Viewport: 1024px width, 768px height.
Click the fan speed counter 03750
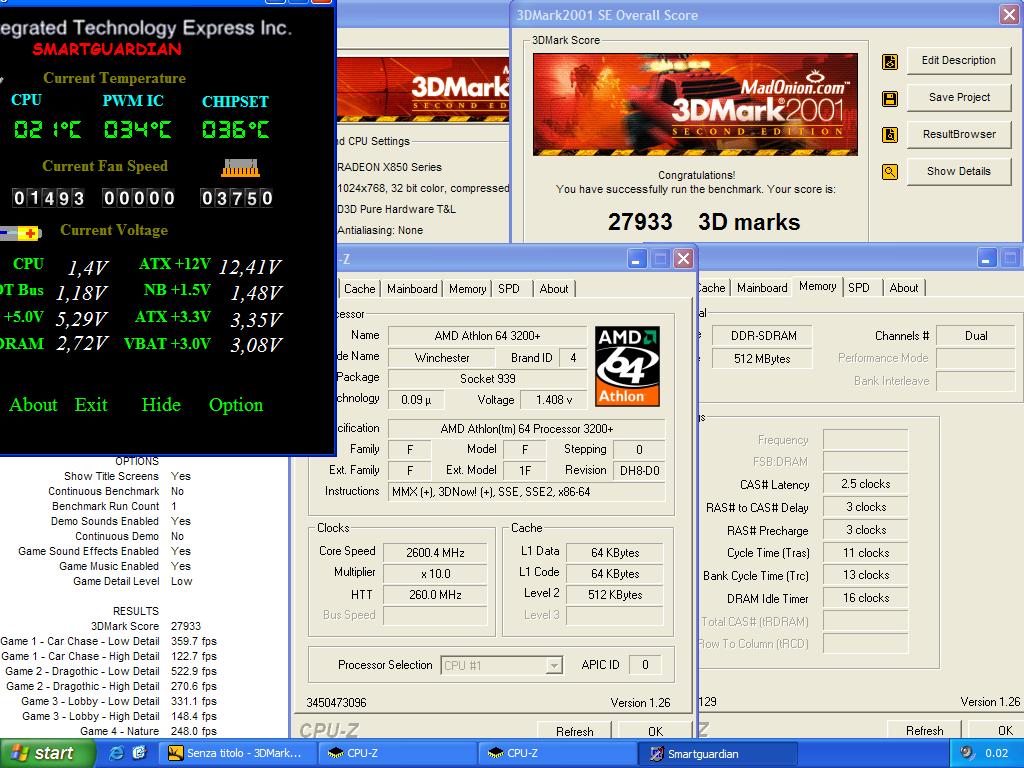[x=236, y=198]
